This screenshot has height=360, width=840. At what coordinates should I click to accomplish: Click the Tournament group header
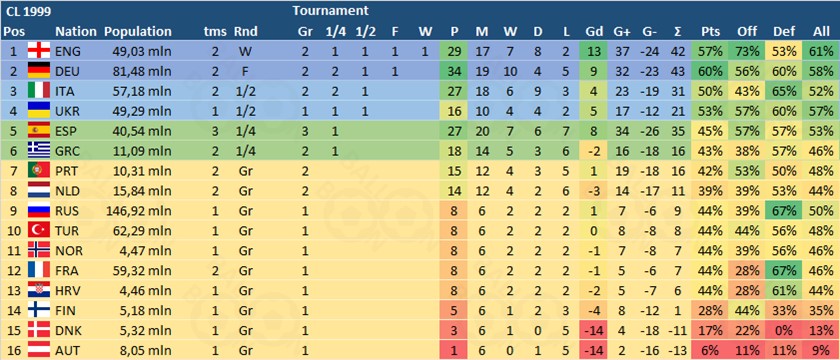(x=331, y=10)
